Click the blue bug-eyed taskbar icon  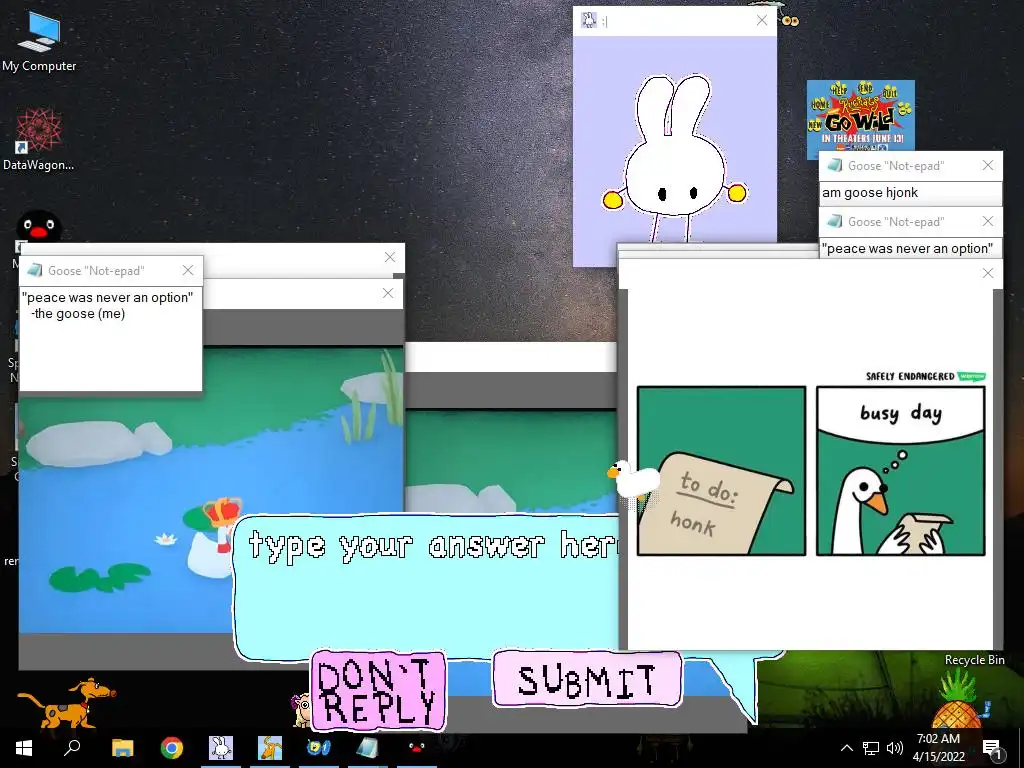coord(319,748)
